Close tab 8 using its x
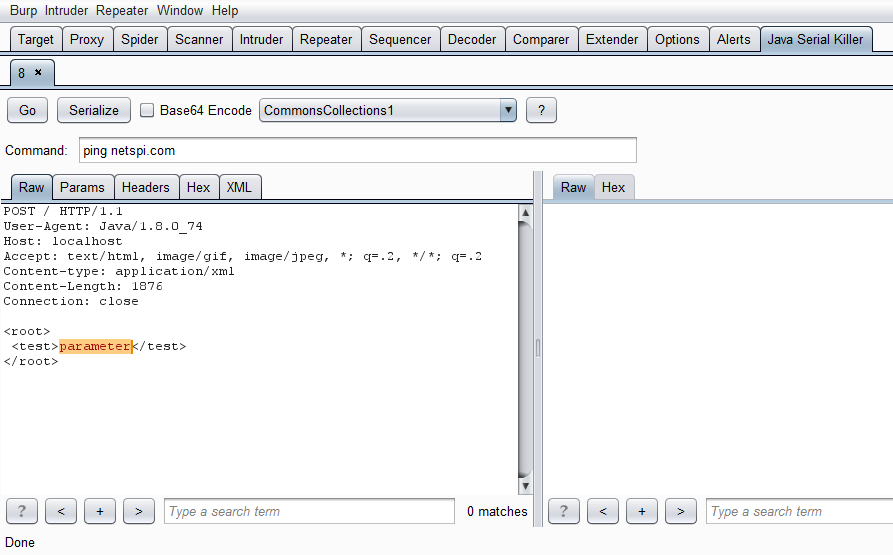The height and width of the screenshot is (555, 893). 39,73
